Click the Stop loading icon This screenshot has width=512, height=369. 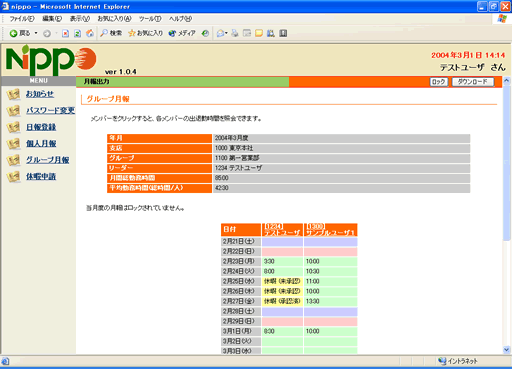click(65, 33)
